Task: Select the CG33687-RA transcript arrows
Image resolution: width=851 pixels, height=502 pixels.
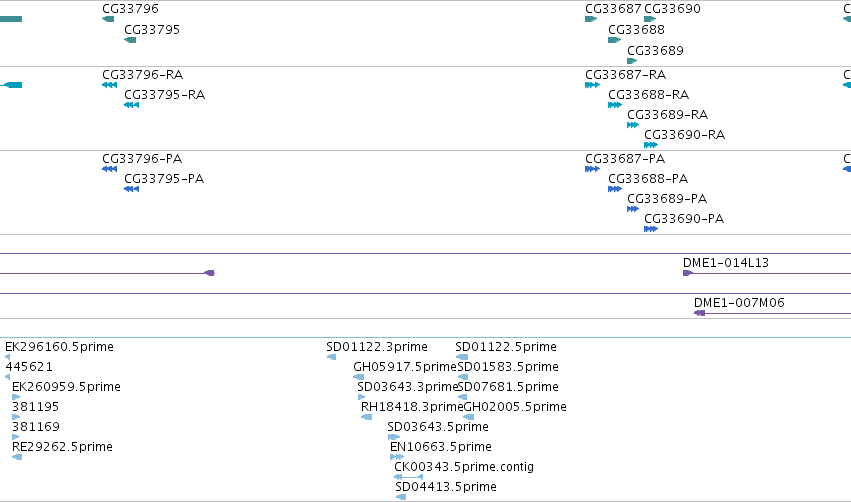Action: pos(593,85)
